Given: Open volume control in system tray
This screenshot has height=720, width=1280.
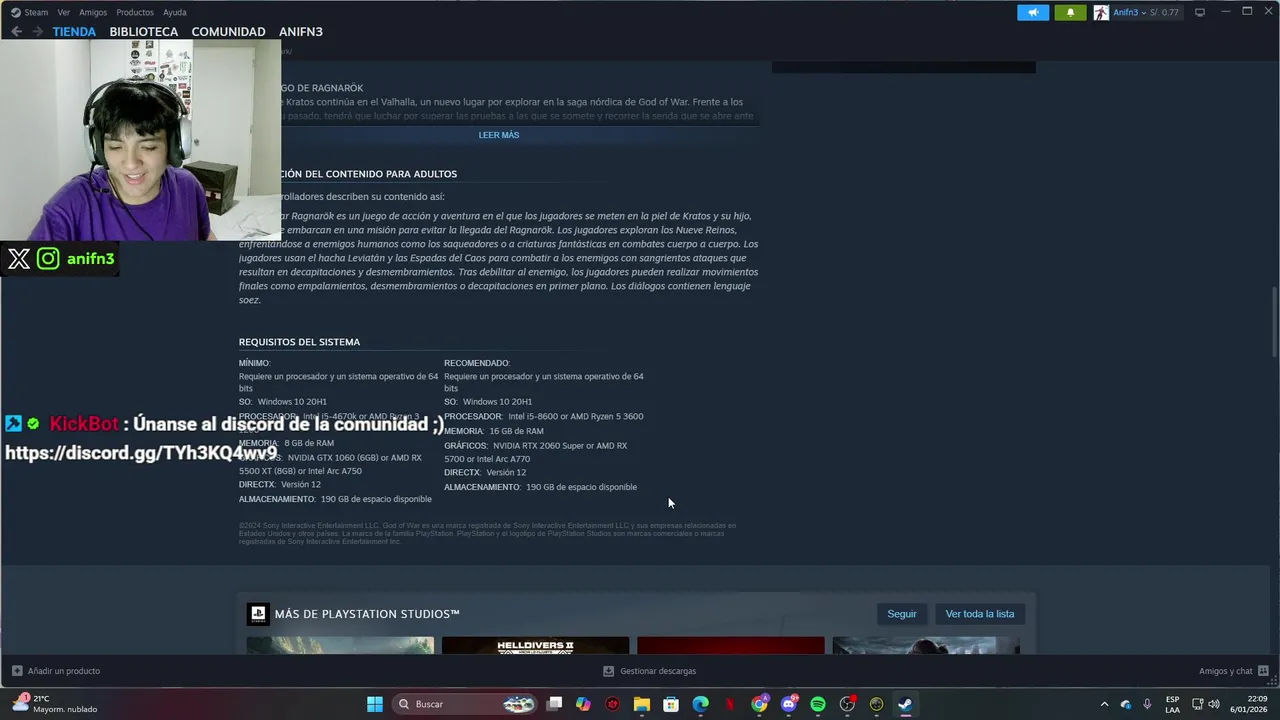Looking at the screenshot, I should 1214,704.
